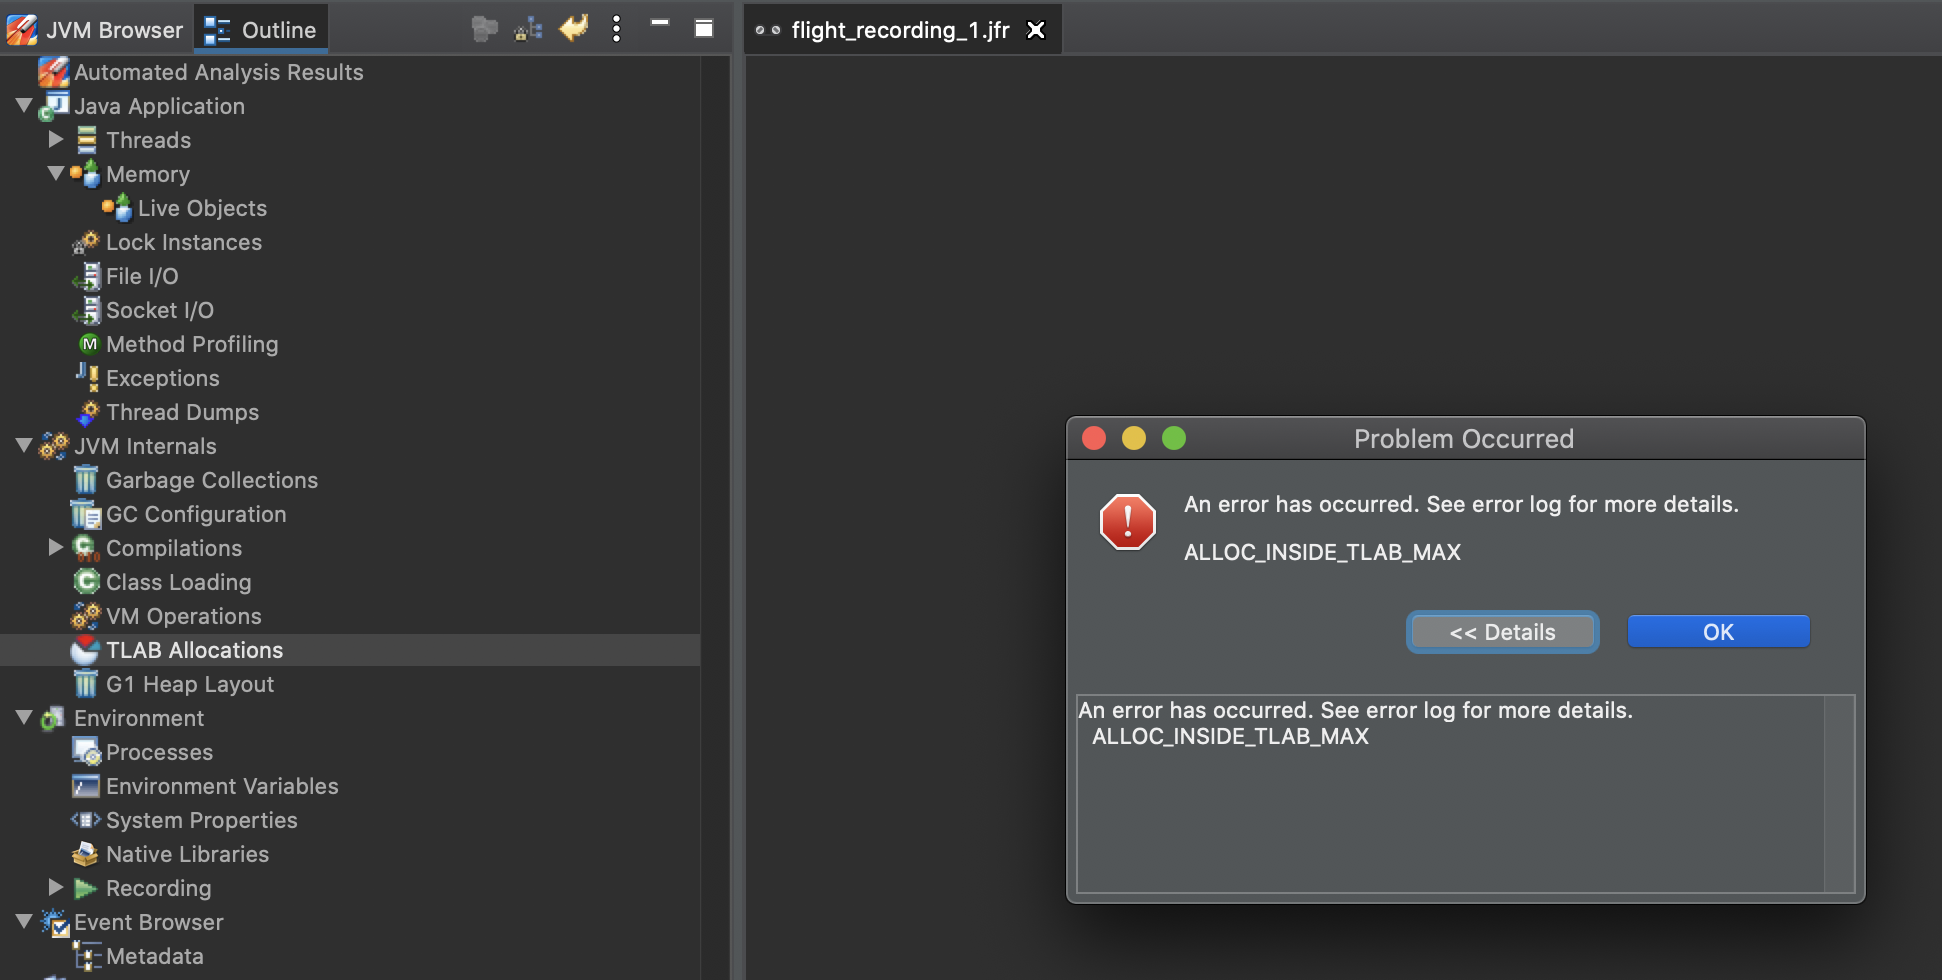Screen dimensions: 1942x980
Task: Close the flight_recording_1.jfr tab
Action: [1036, 30]
